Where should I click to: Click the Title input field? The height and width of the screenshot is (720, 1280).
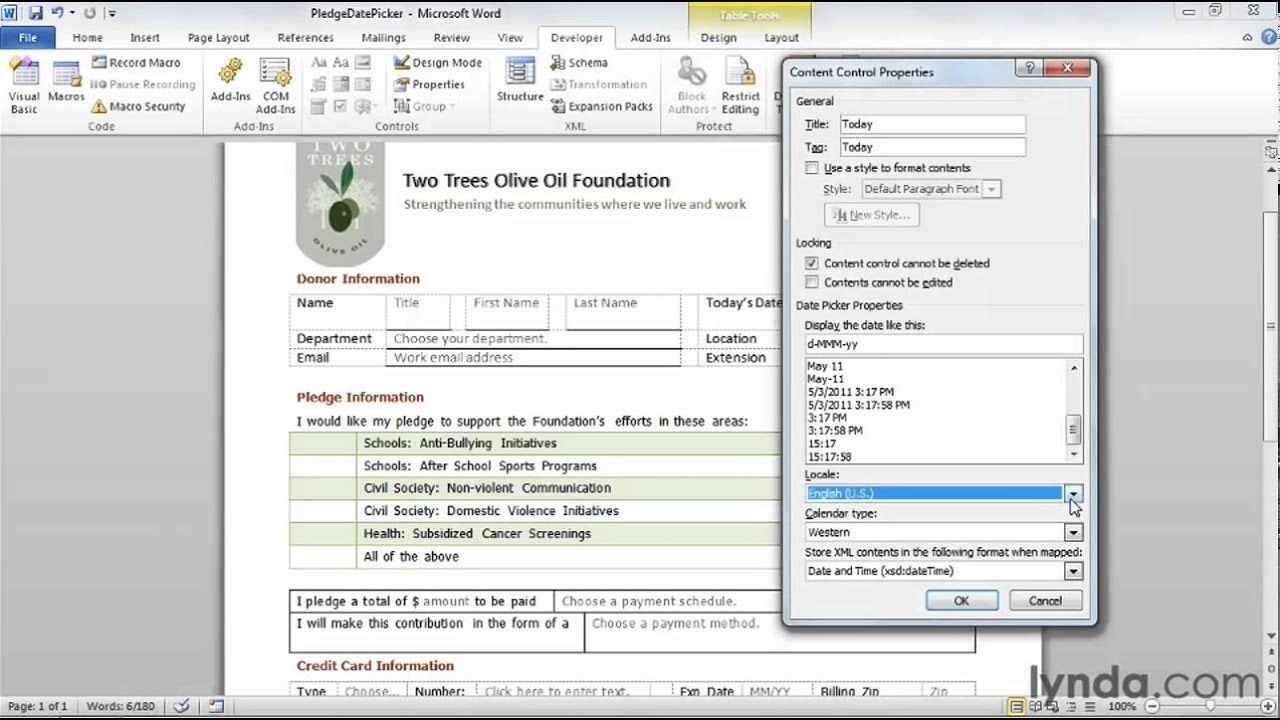[x=932, y=124]
